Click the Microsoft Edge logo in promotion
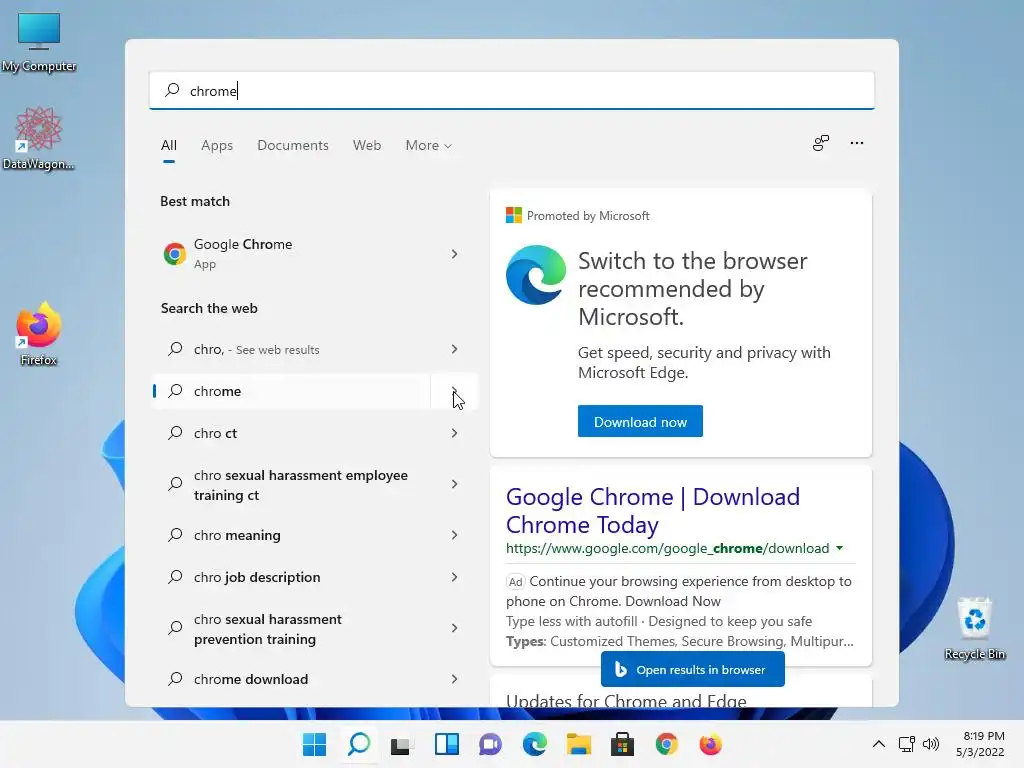 pos(536,275)
